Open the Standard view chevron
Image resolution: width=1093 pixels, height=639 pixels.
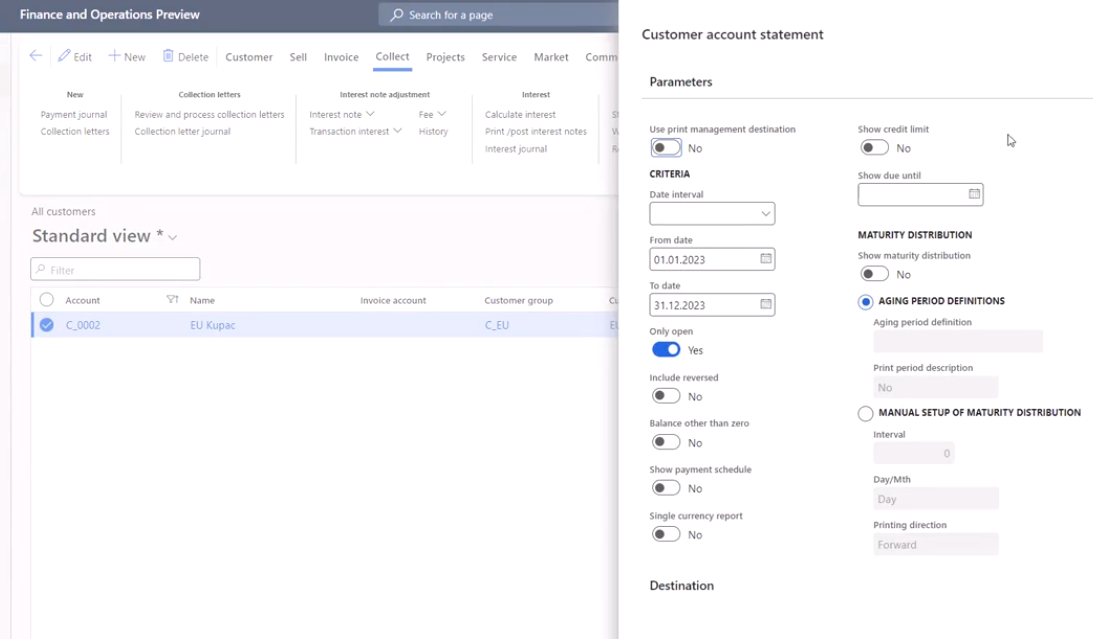click(x=173, y=237)
